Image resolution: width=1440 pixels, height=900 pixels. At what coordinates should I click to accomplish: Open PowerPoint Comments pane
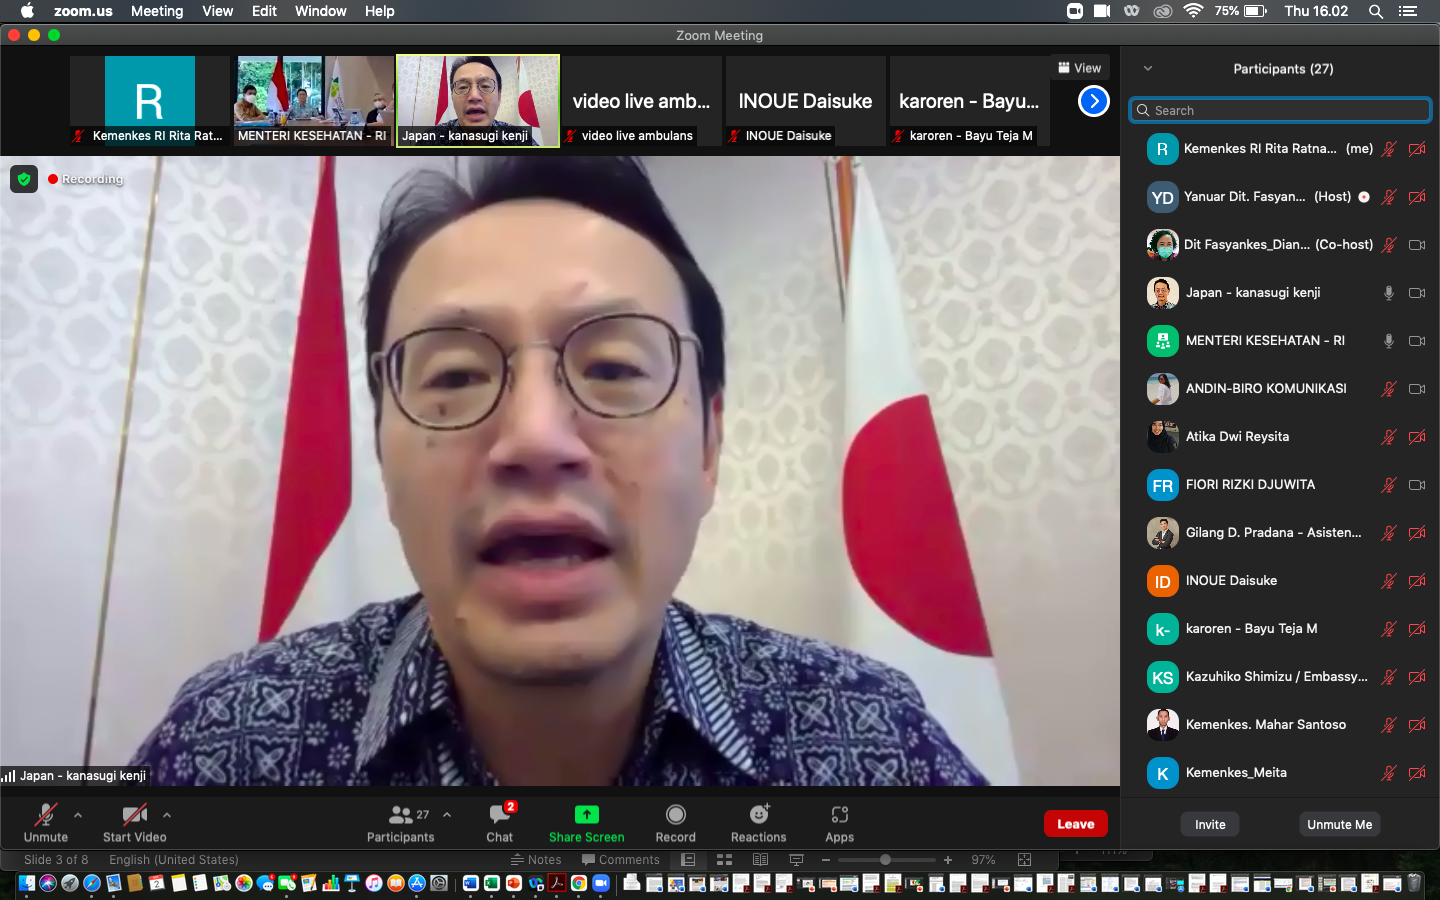click(621, 860)
